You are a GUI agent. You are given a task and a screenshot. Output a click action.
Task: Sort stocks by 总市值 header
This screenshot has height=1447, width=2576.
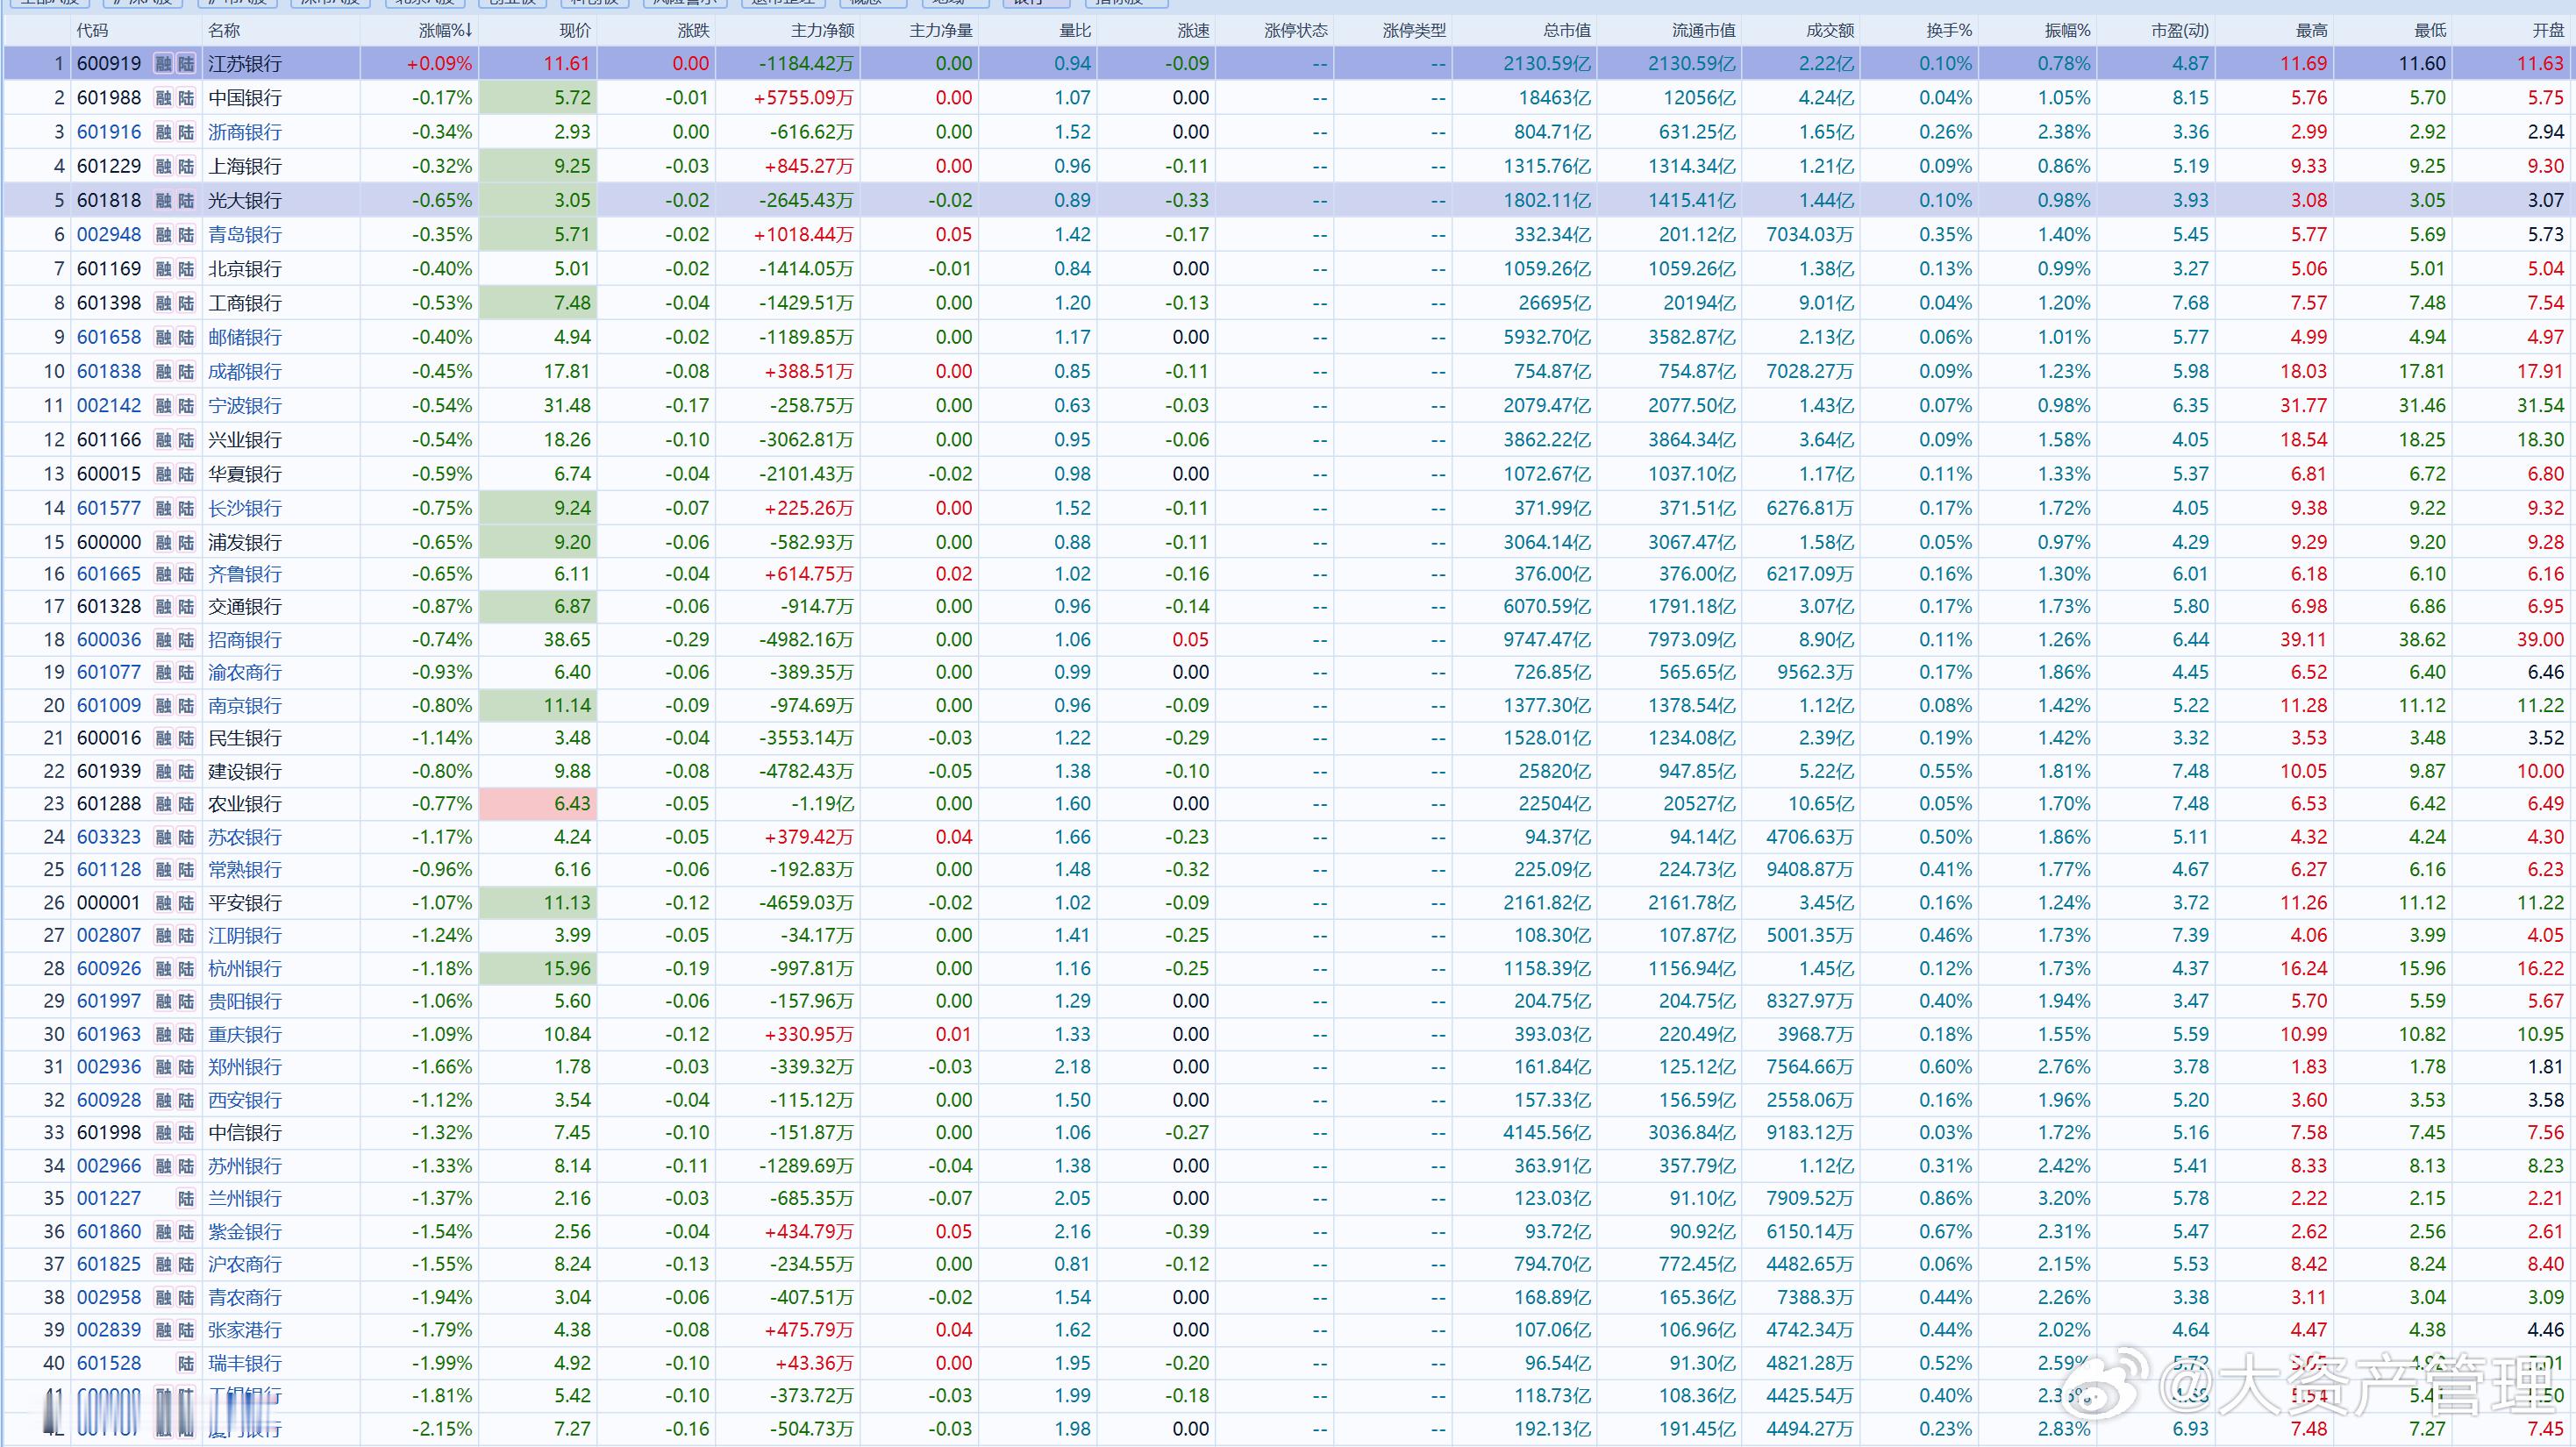pos(1567,31)
